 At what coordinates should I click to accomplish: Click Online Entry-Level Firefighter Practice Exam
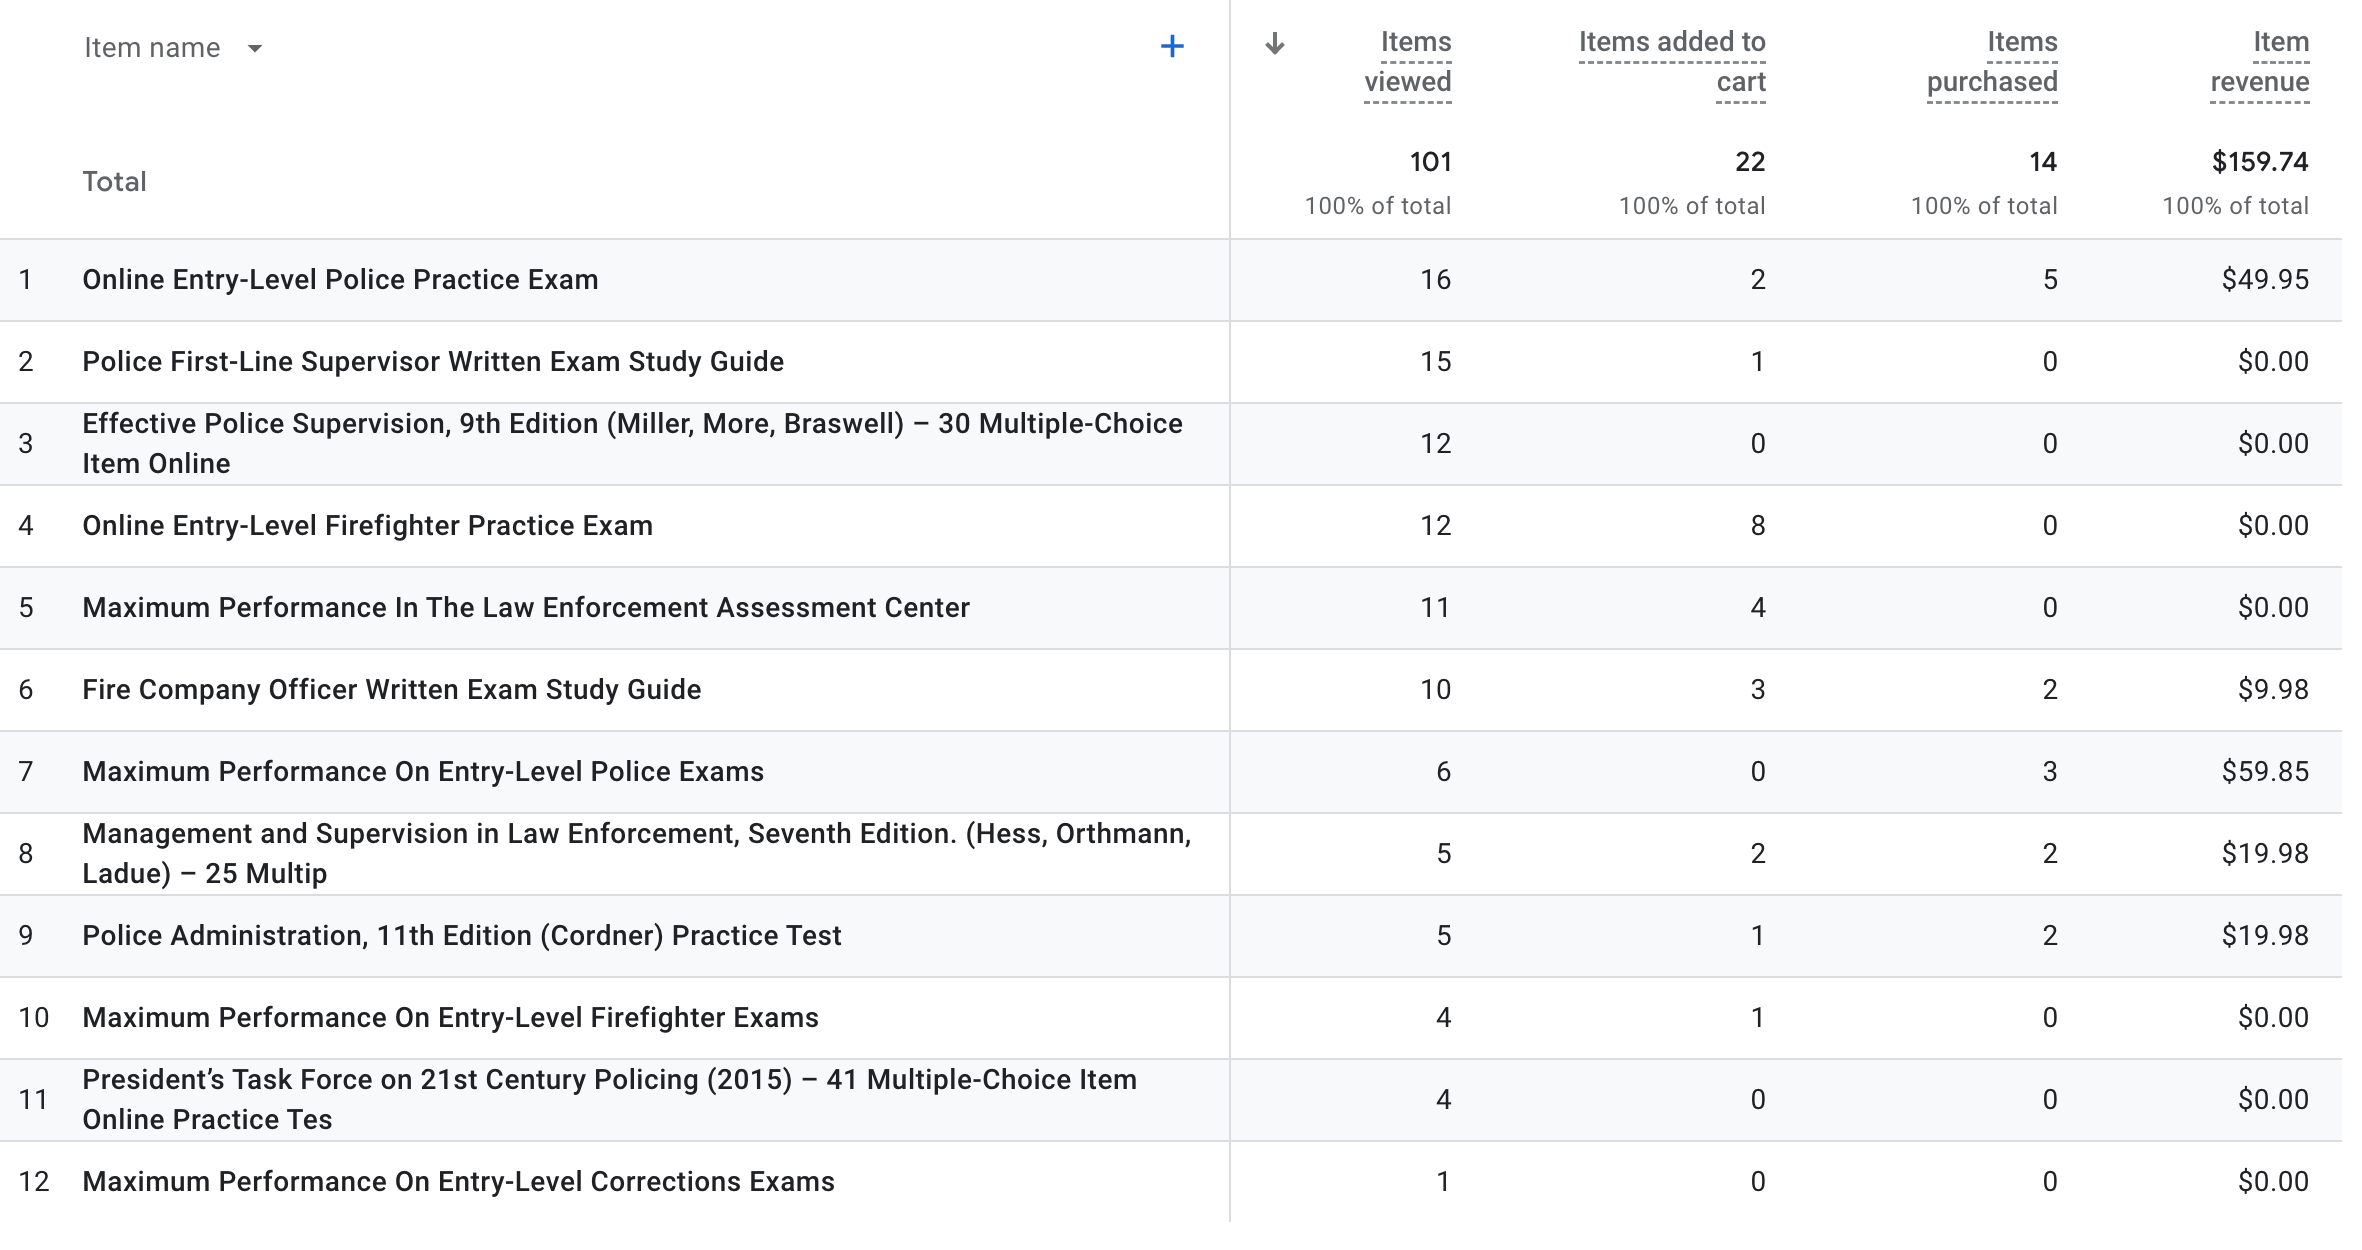pos(367,526)
